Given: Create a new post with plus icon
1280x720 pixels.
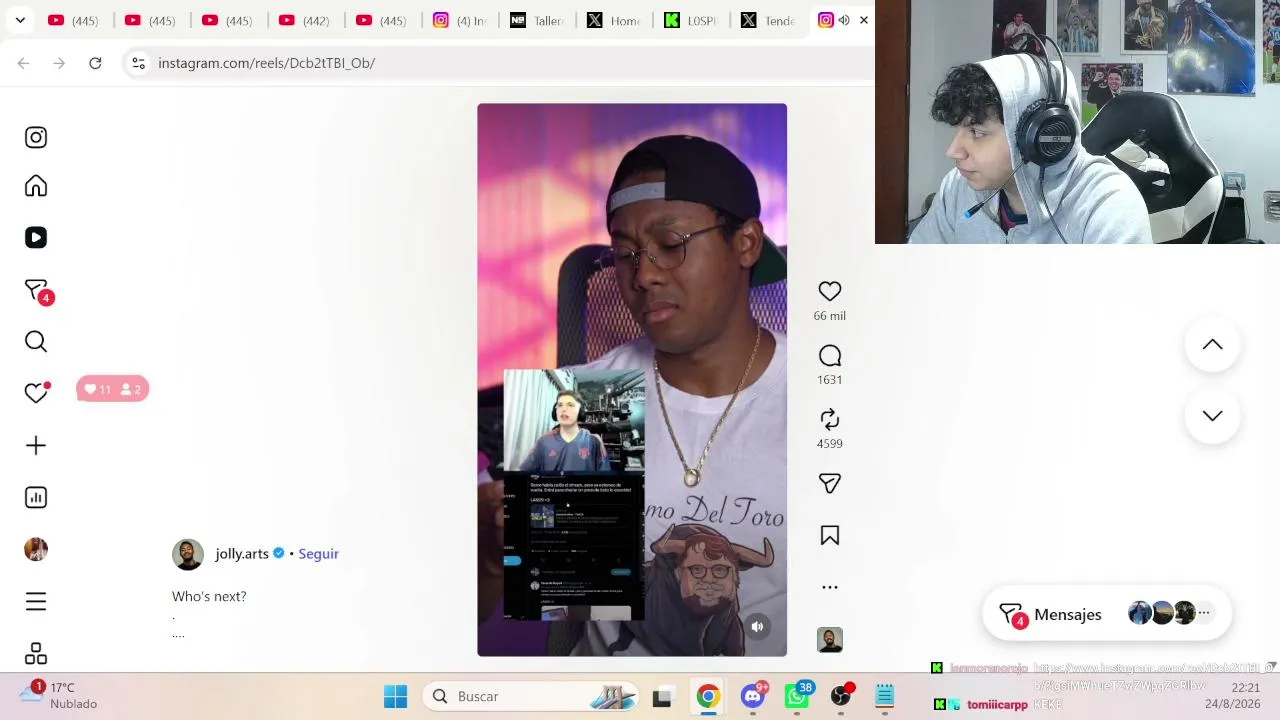Looking at the screenshot, I should tap(36, 445).
